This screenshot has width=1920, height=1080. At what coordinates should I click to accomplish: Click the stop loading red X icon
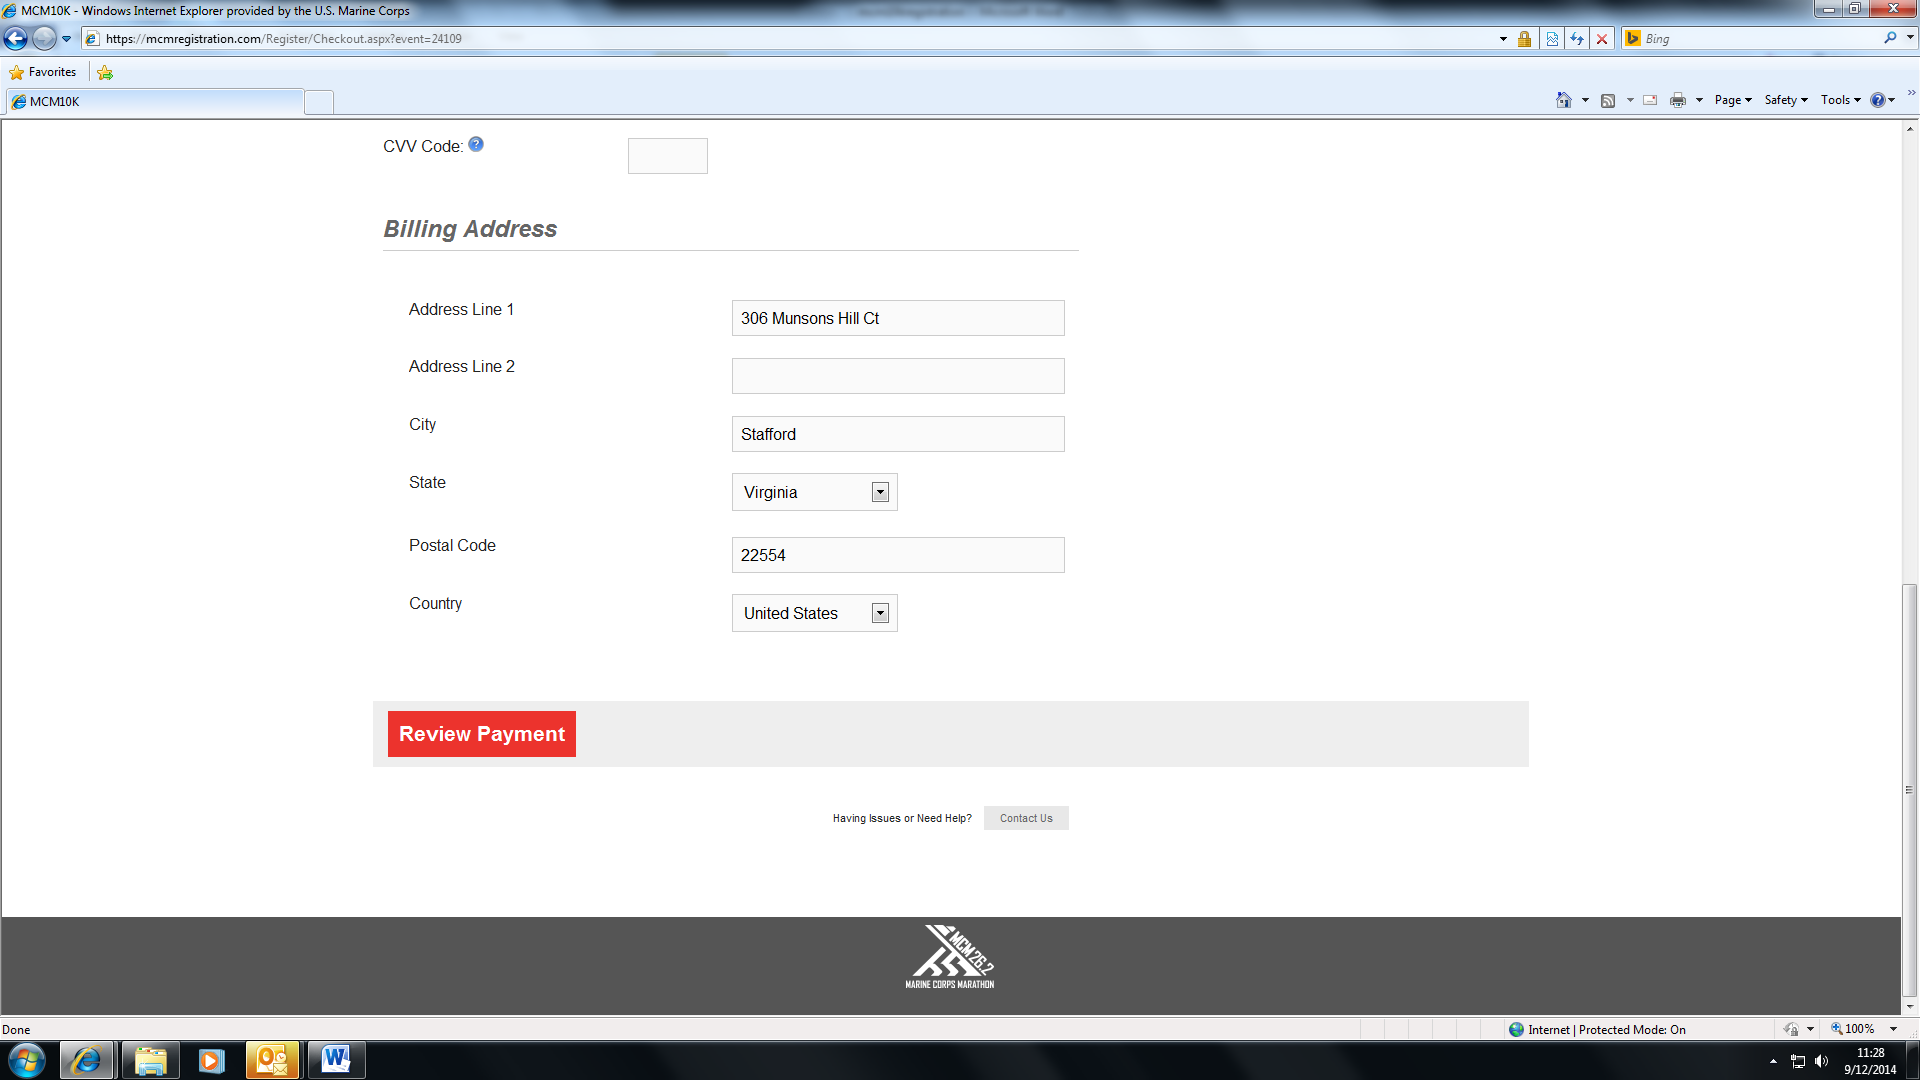pyautogui.click(x=1602, y=39)
